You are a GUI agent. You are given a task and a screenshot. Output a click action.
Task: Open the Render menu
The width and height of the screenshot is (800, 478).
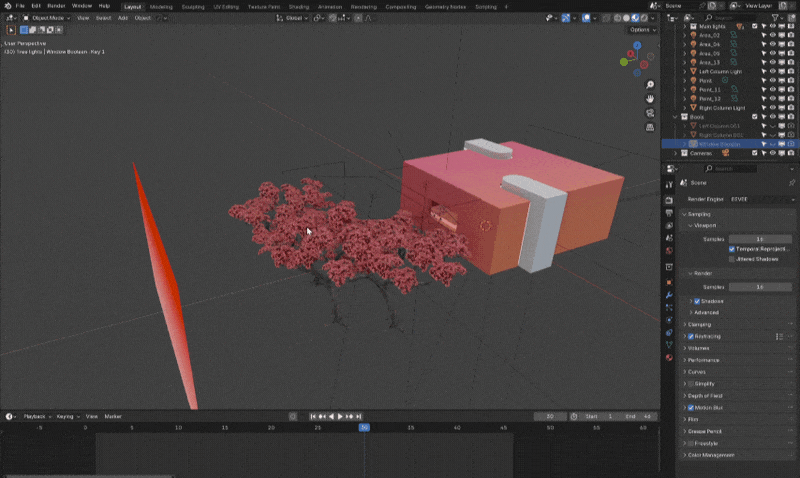click(x=56, y=6)
